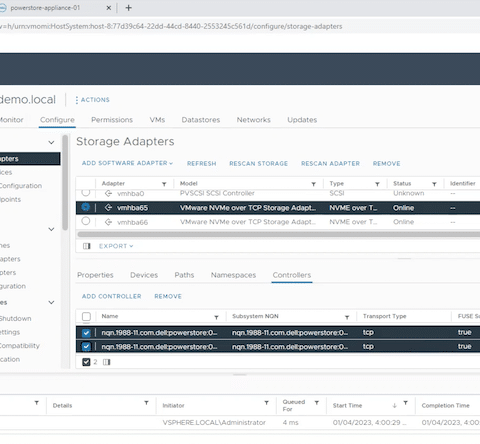The image size is (480, 444).
Task: Open the Properties tab
Action: tap(95, 275)
